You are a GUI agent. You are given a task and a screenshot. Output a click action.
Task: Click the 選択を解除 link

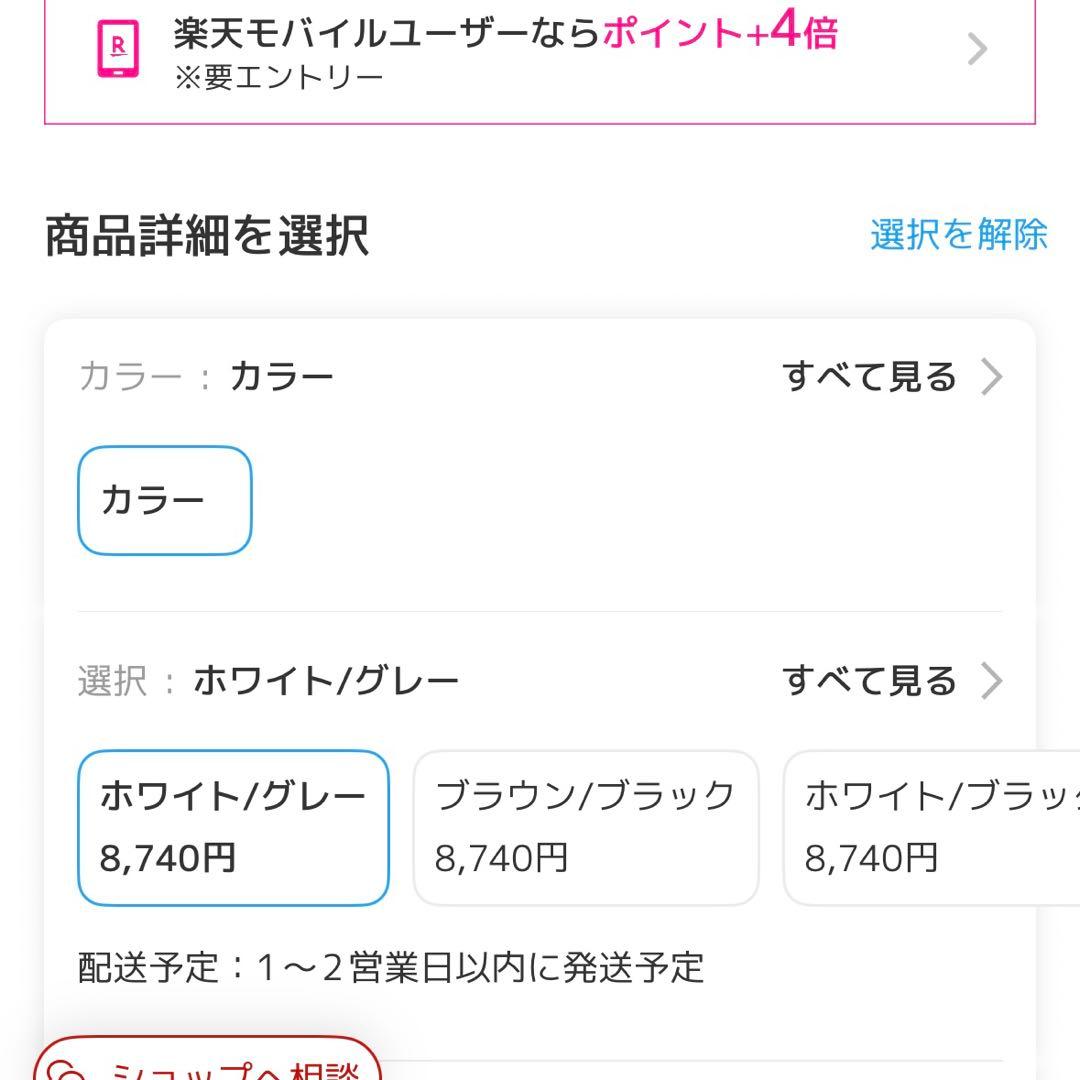957,237
